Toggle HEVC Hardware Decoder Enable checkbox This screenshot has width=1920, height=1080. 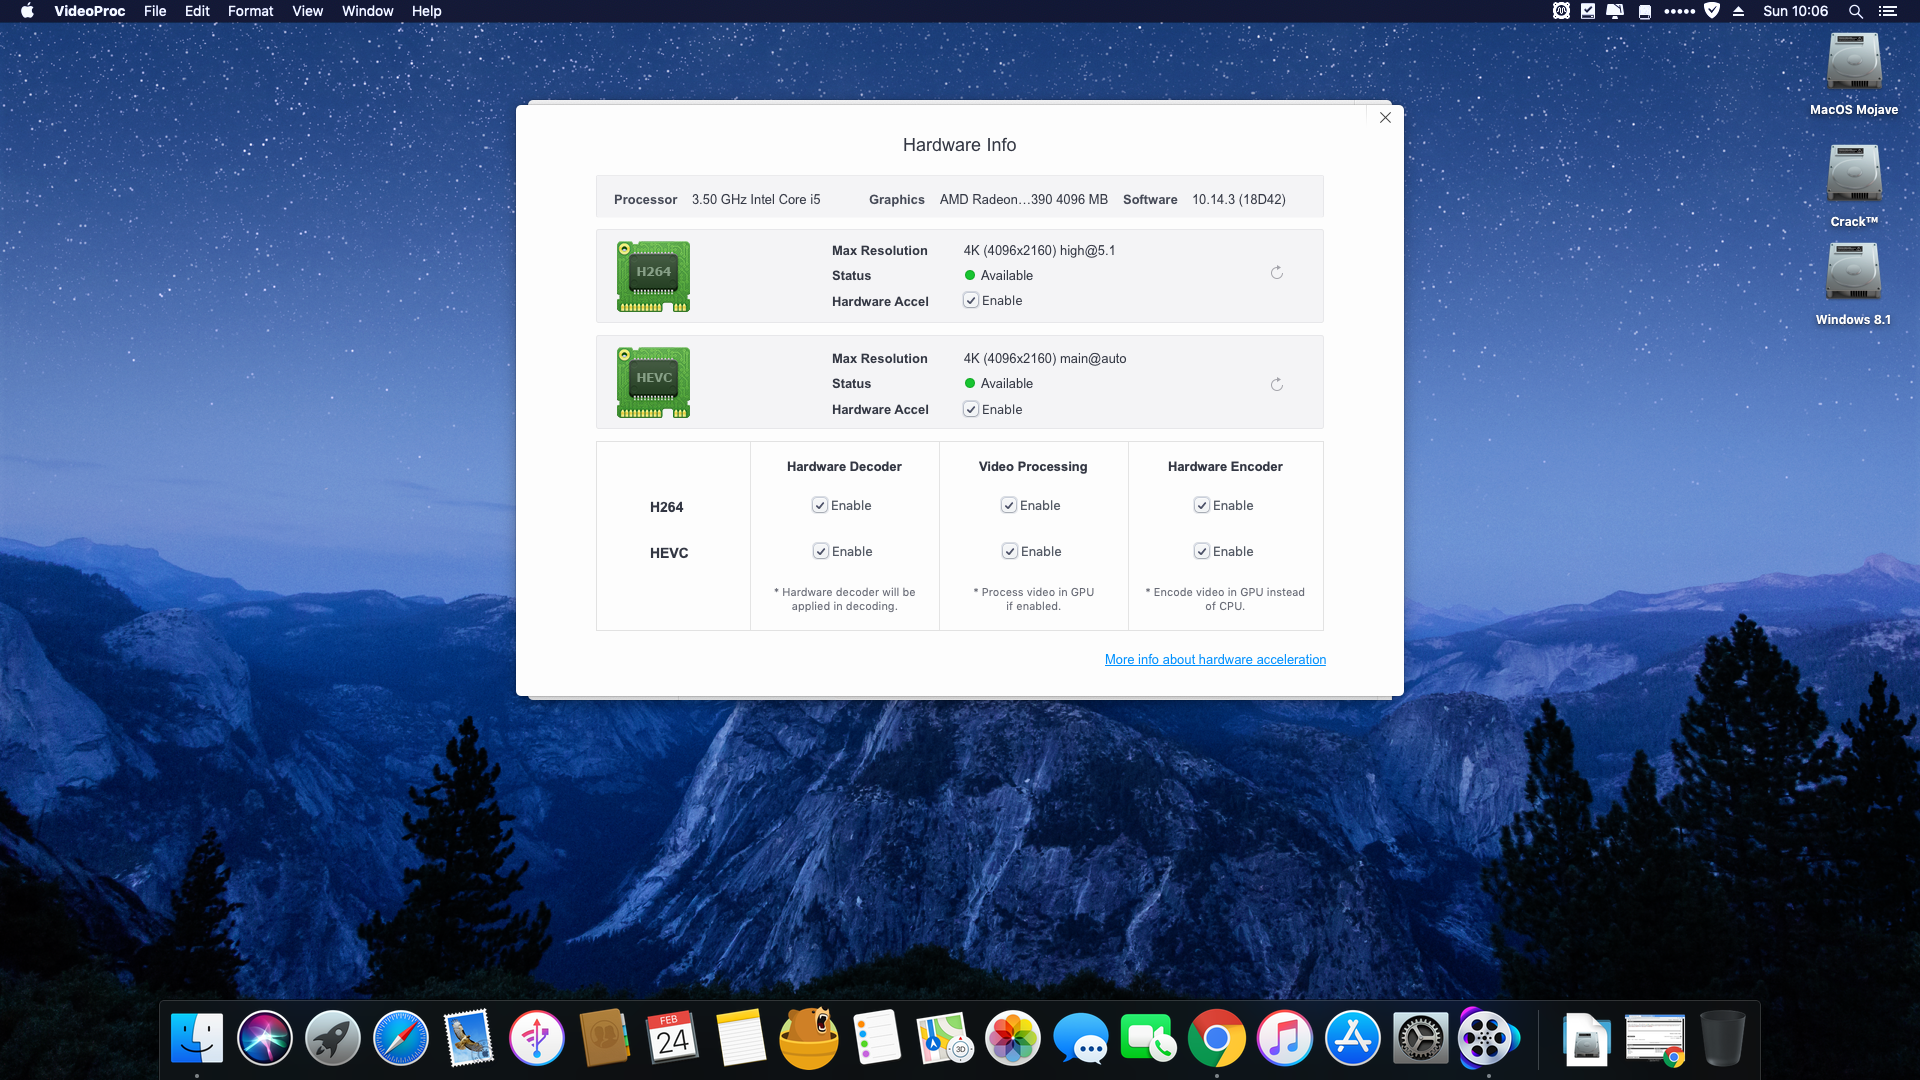(821, 552)
